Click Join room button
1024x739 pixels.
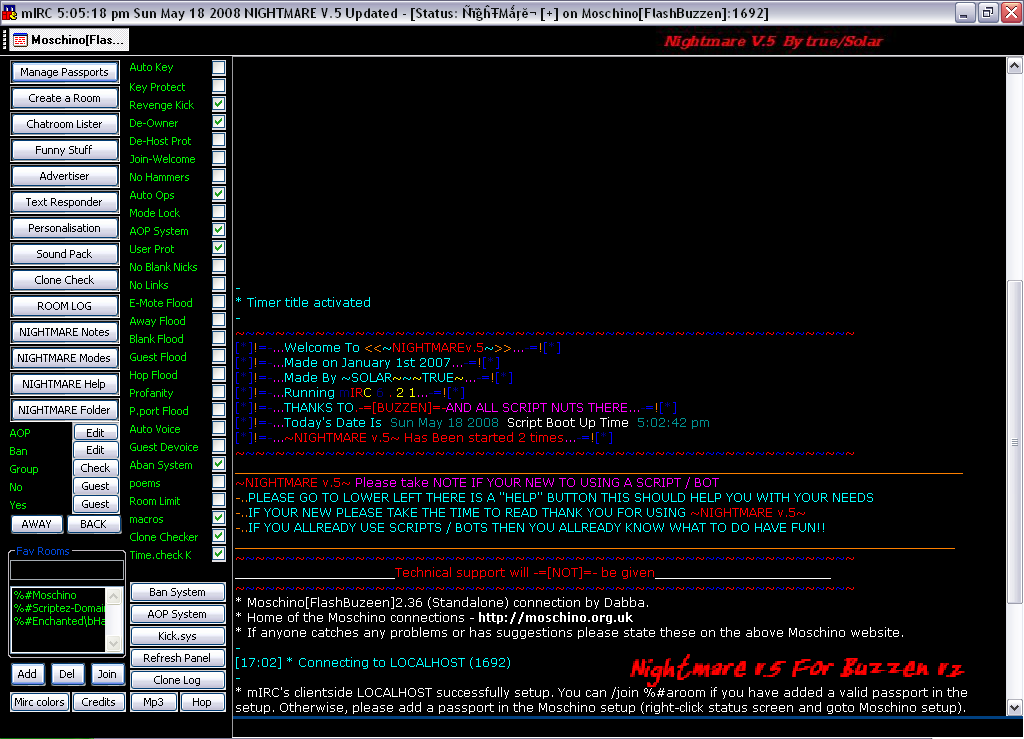[x=107, y=674]
